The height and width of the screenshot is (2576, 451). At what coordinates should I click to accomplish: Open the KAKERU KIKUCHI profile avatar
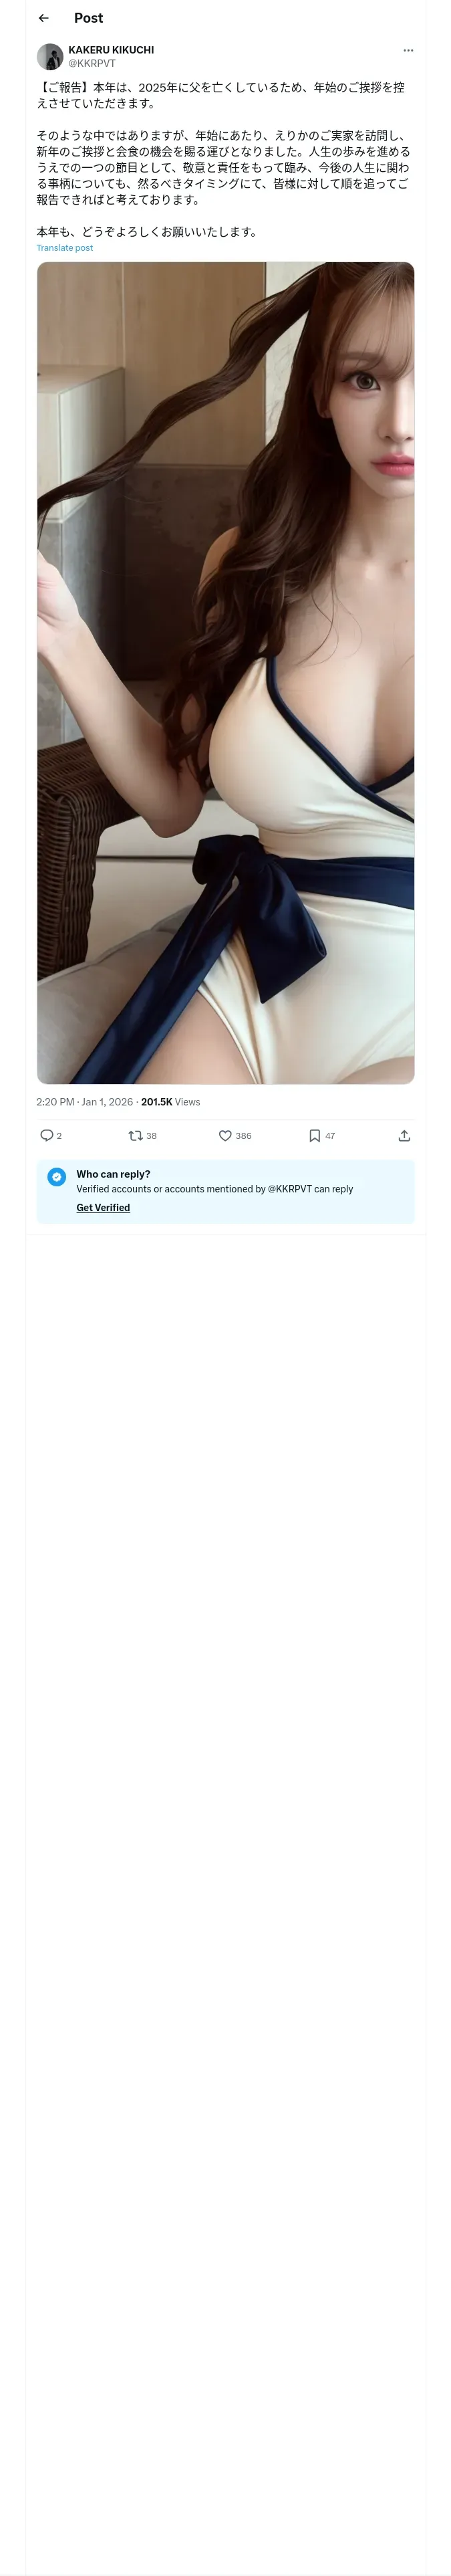pos(49,56)
